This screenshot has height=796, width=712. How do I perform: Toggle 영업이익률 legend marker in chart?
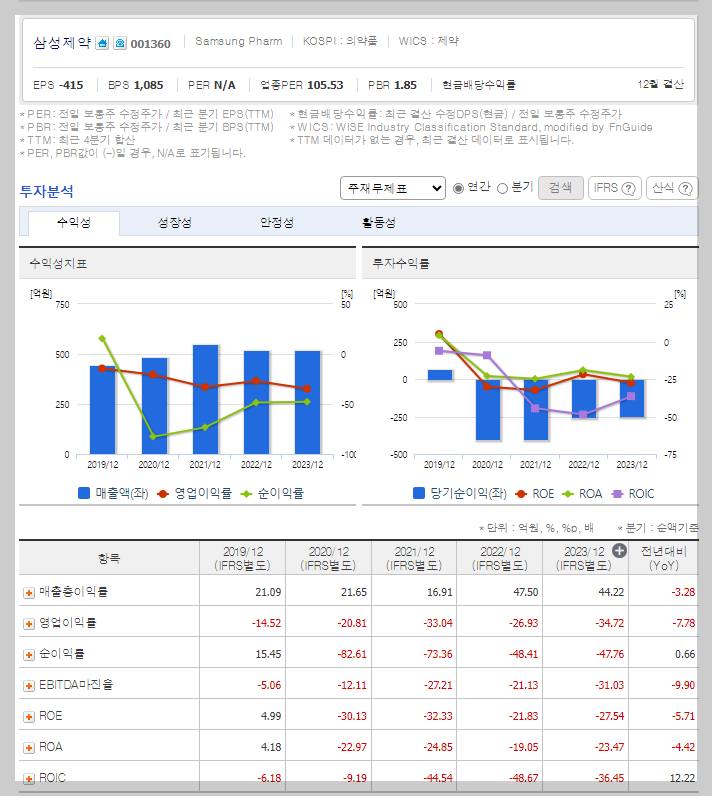(x=162, y=493)
